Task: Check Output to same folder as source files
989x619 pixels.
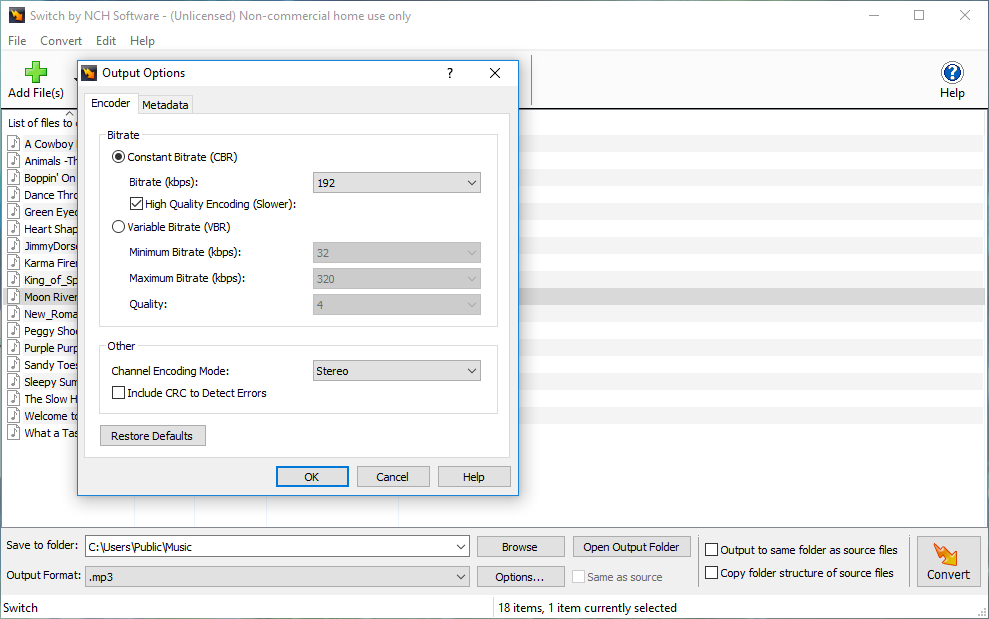Action: point(711,549)
